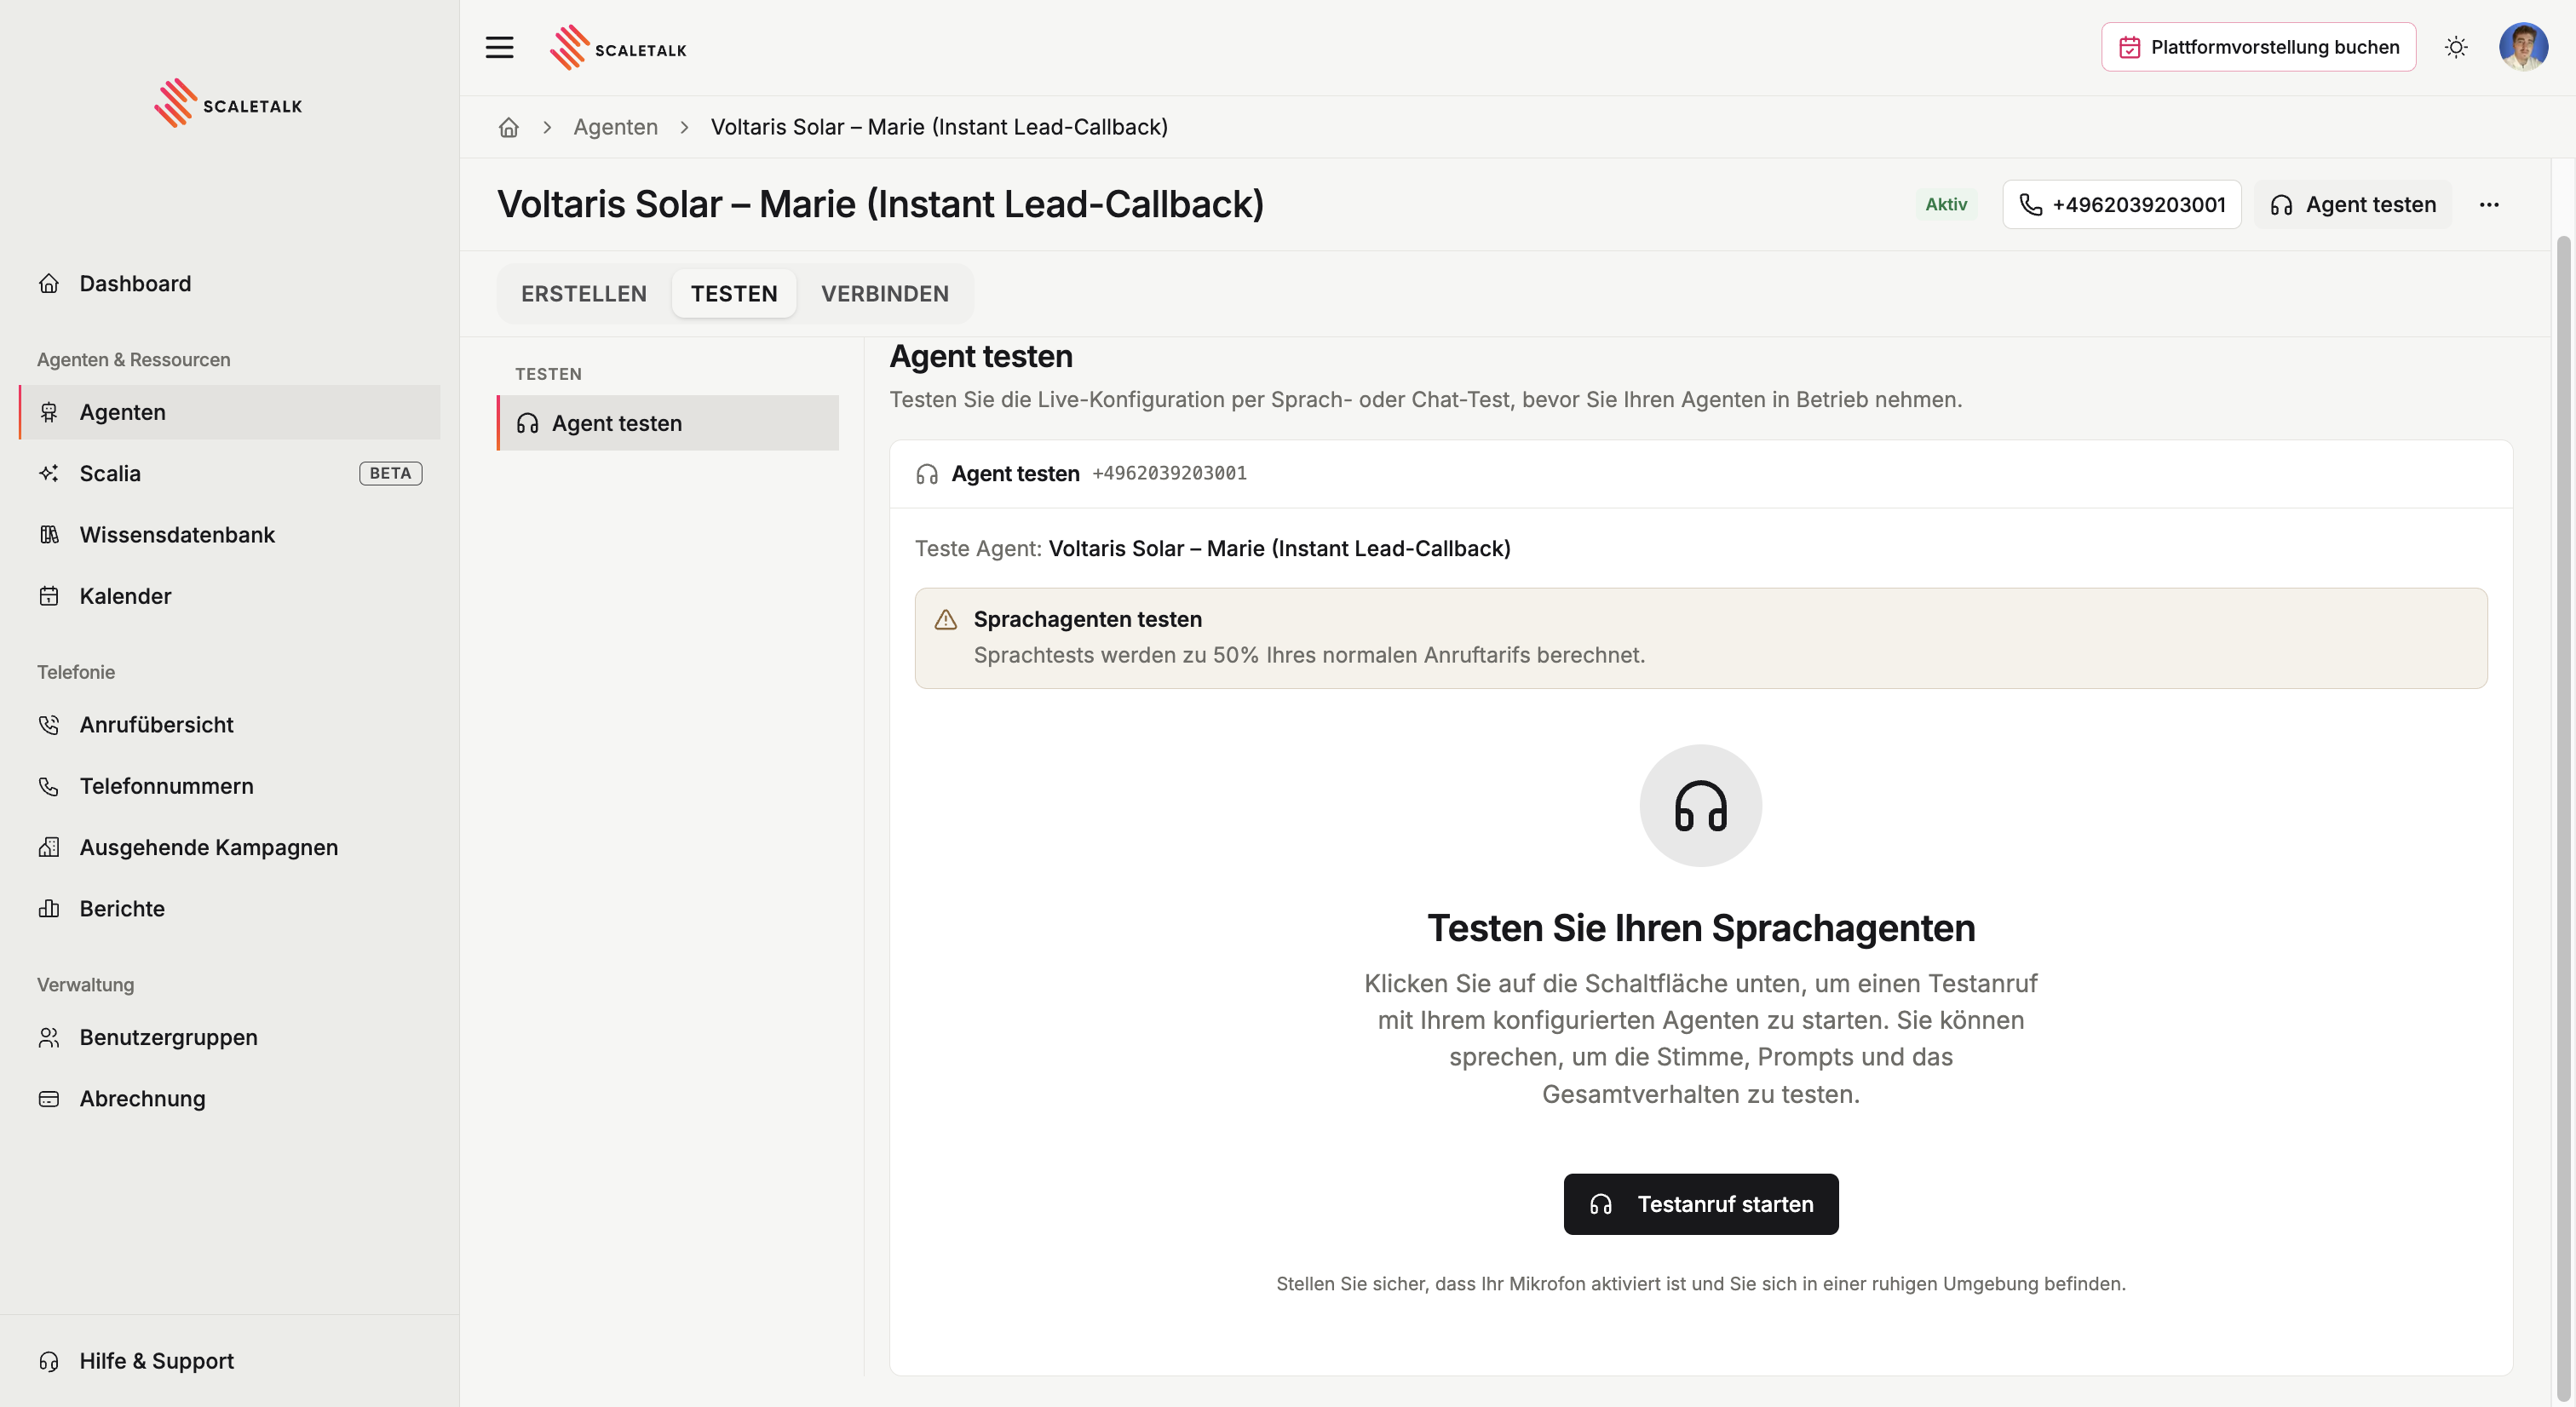Select Agent testen in TESTEN side panel
The width and height of the screenshot is (2576, 1407).
point(667,423)
